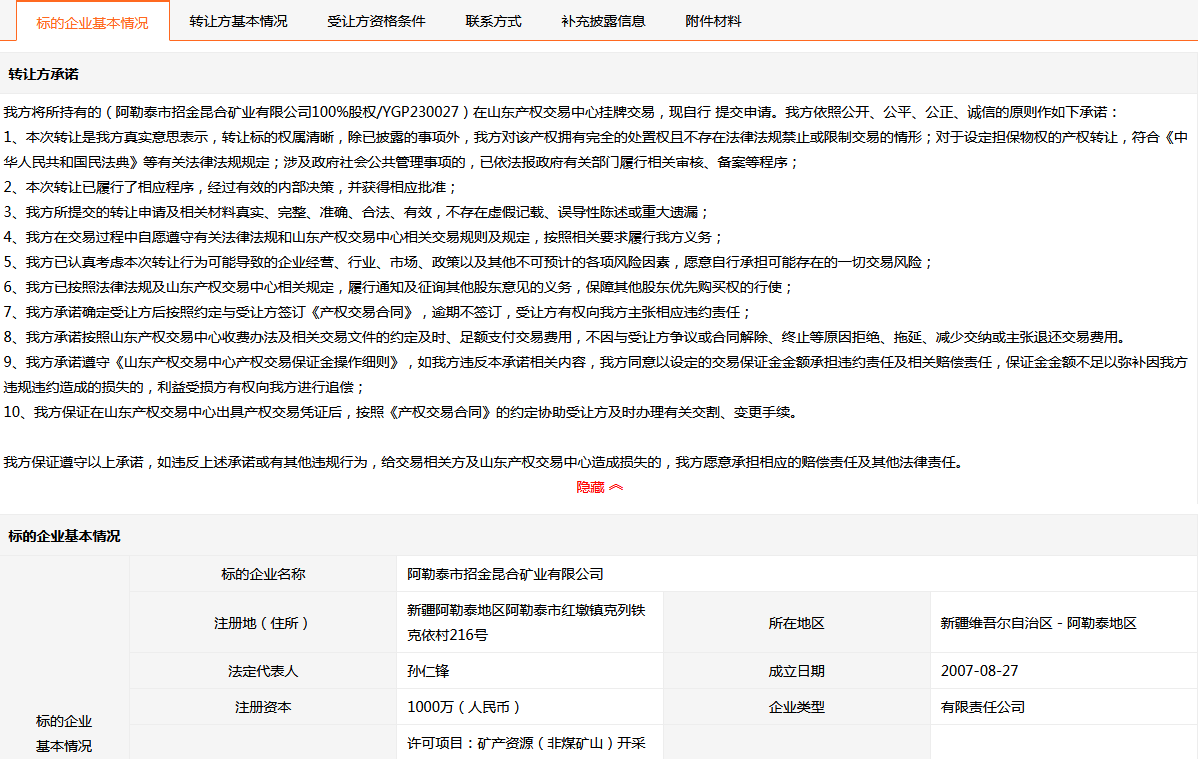Click the 法定代表人 label cell

(x=263, y=671)
